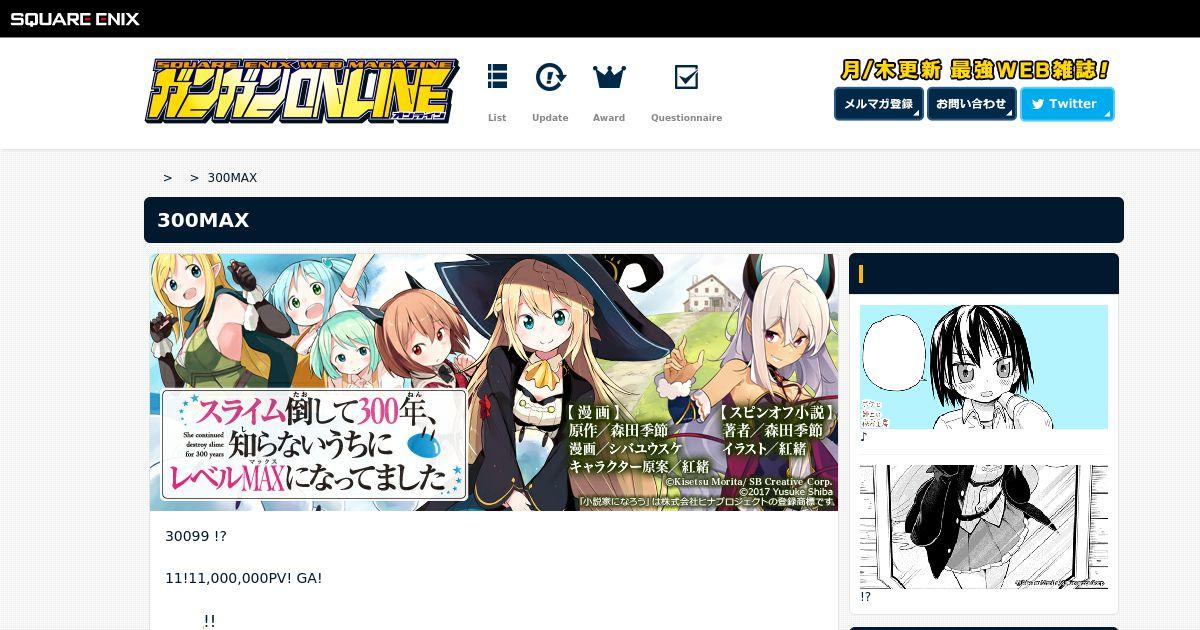Click the 月/木更新 最強WEB雑誌 slogan
Image resolution: width=1200 pixels, height=630 pixels.
click(975, 70)
